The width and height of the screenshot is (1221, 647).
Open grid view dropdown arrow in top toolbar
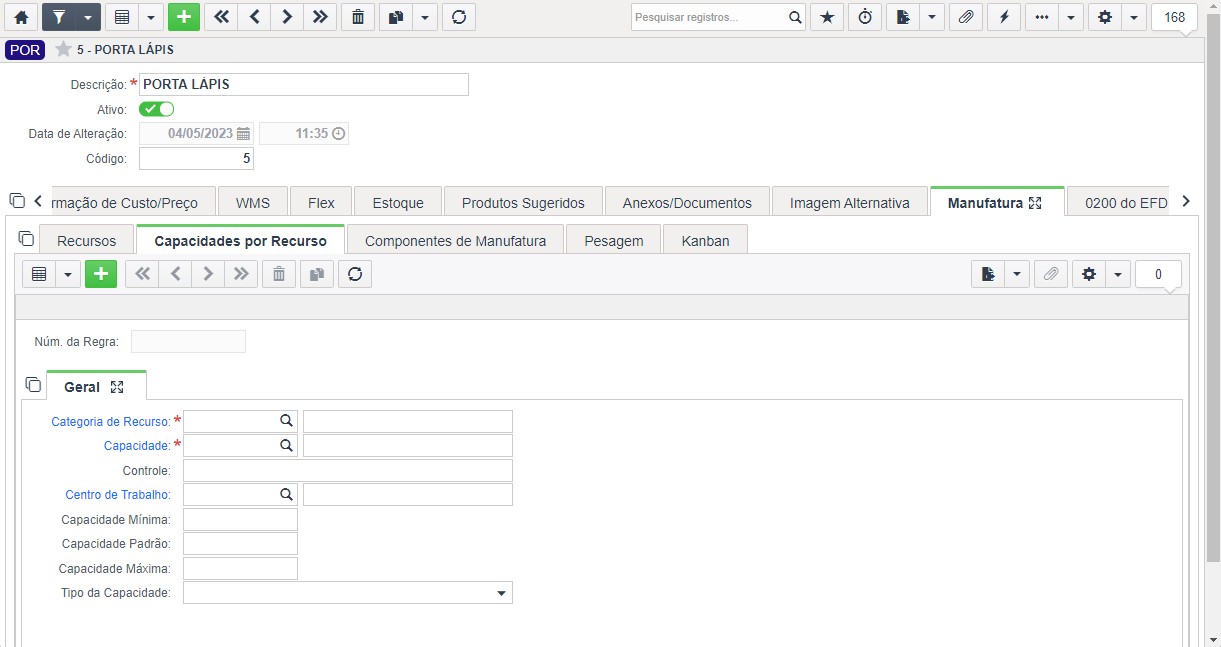tap(151, 17)
